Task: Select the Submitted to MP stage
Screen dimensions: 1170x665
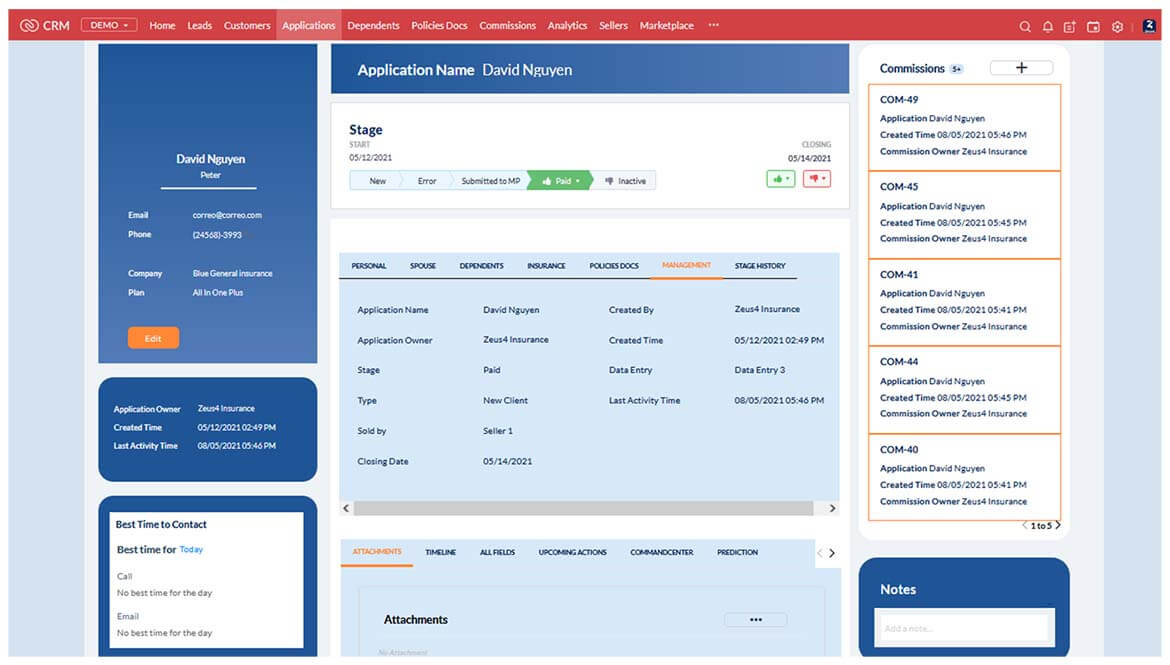Action: coord(489,181)
